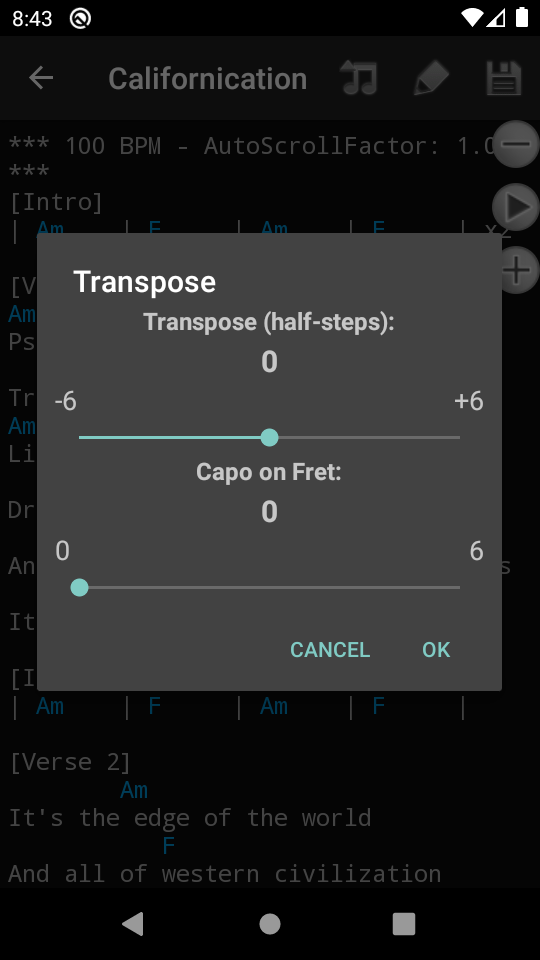540x960 pixels.
Task: Confirm the Transpose dialog with OK
Action: [436, 650]
